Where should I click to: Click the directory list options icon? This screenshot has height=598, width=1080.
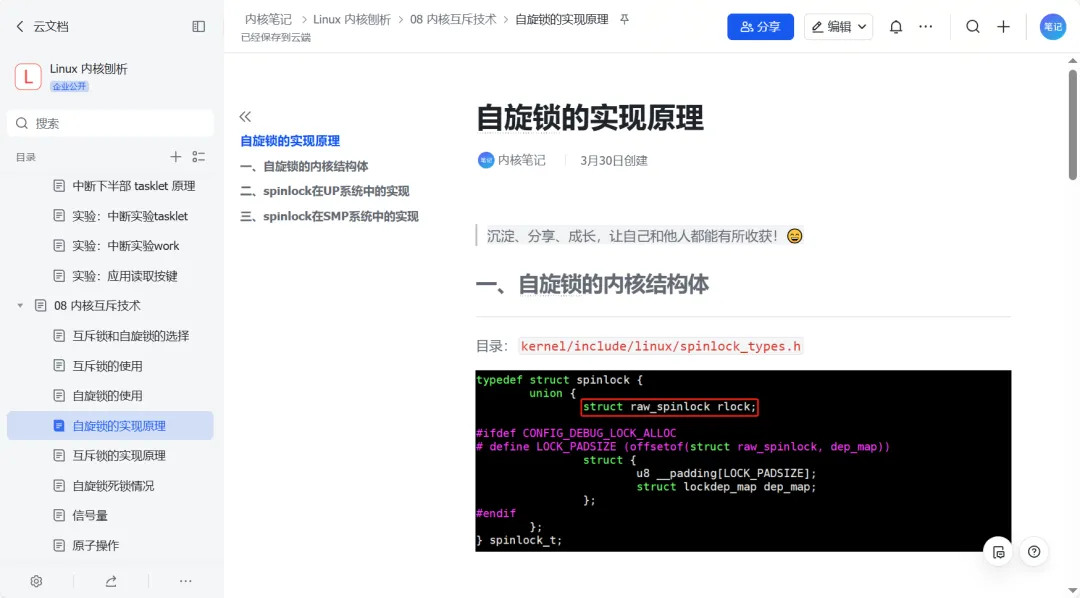(198, 157)
